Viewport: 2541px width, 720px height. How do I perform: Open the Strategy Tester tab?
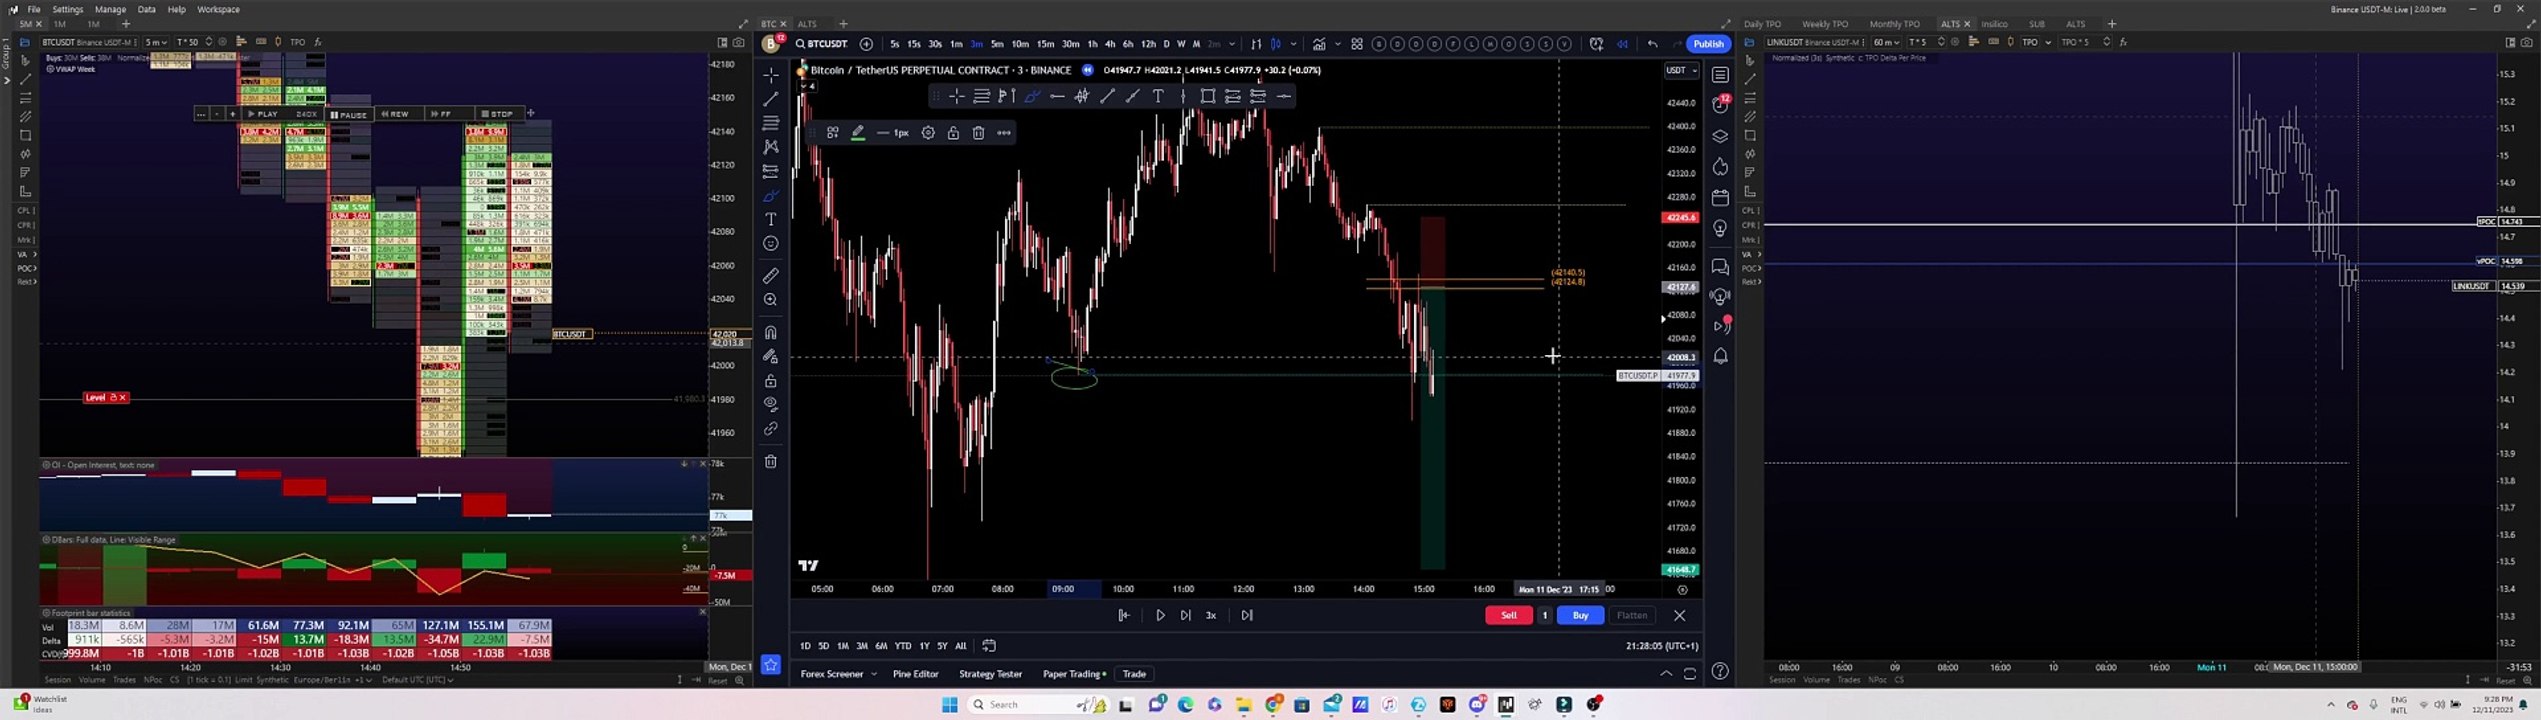tap(990, 674)
